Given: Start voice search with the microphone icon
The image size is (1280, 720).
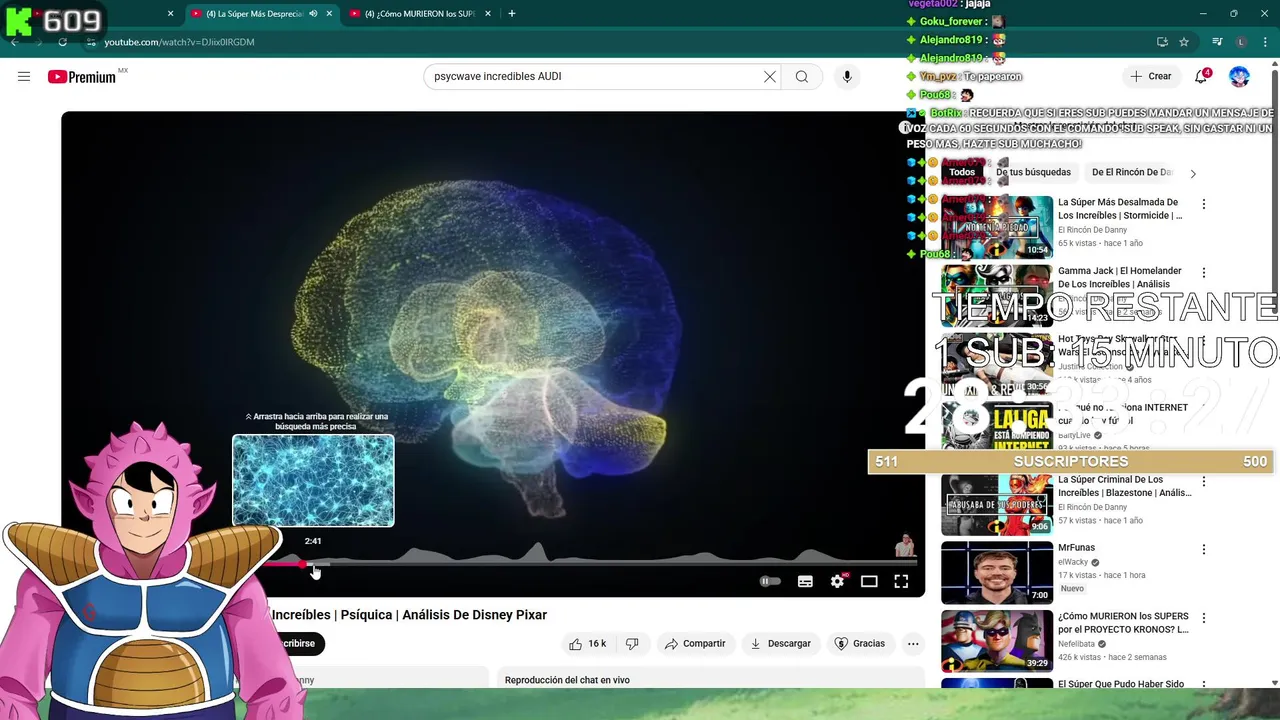Looking at the screenshot, I should click(847, 76).
